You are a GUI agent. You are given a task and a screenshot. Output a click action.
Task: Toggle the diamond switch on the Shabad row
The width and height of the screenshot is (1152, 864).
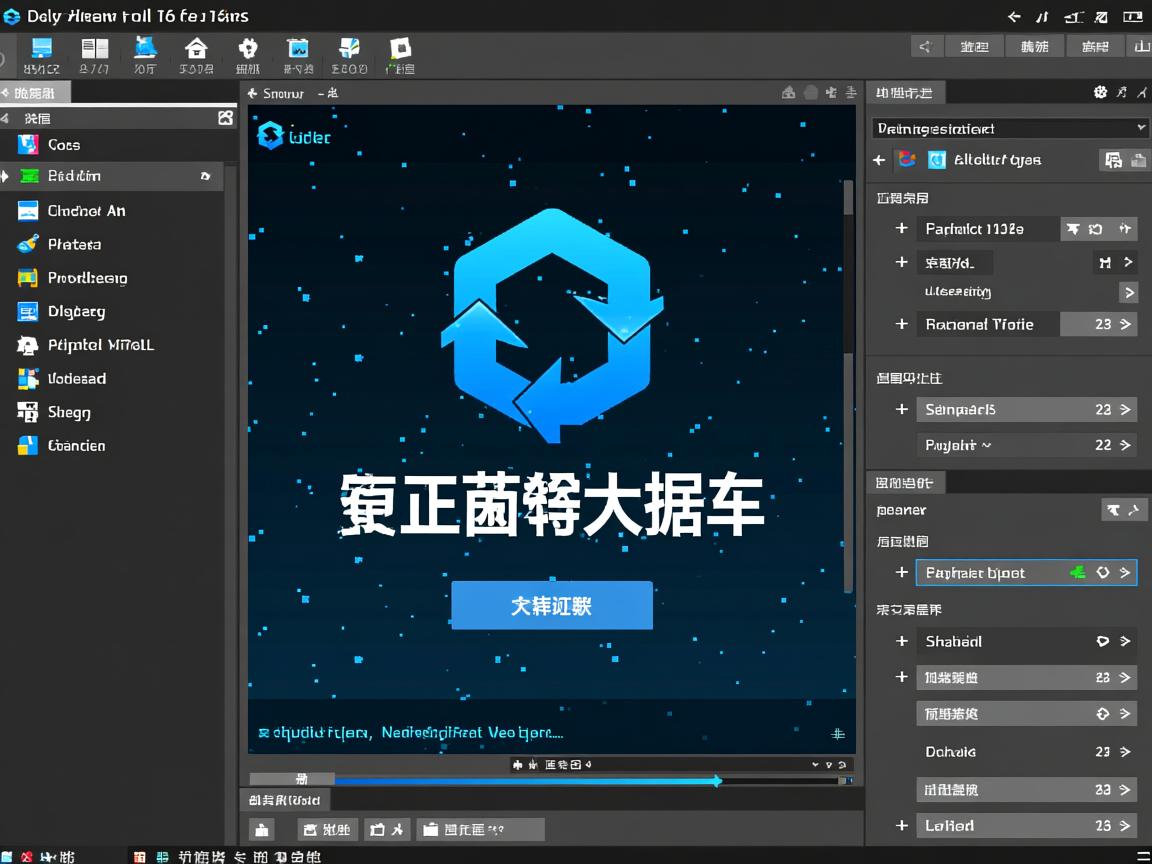click(1103, 641)
